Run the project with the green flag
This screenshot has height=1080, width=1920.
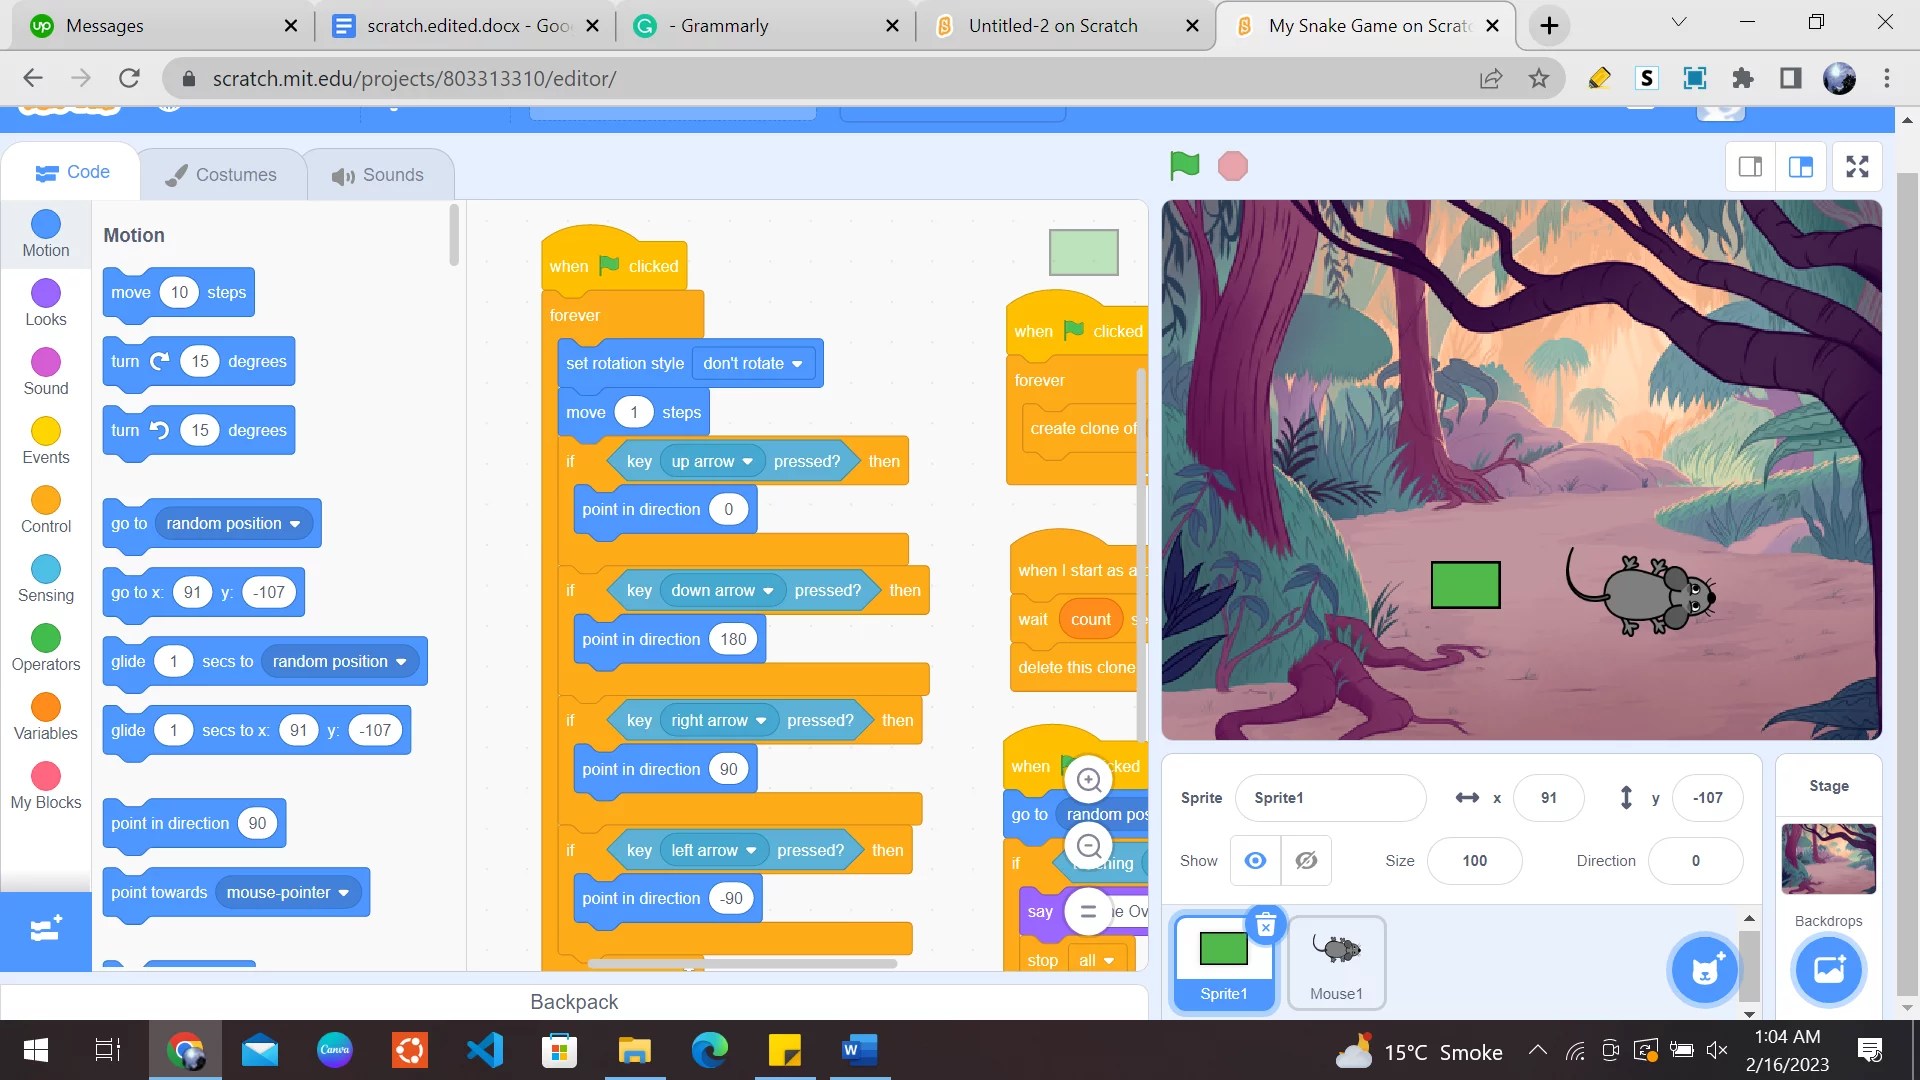tap(1183, 165)
